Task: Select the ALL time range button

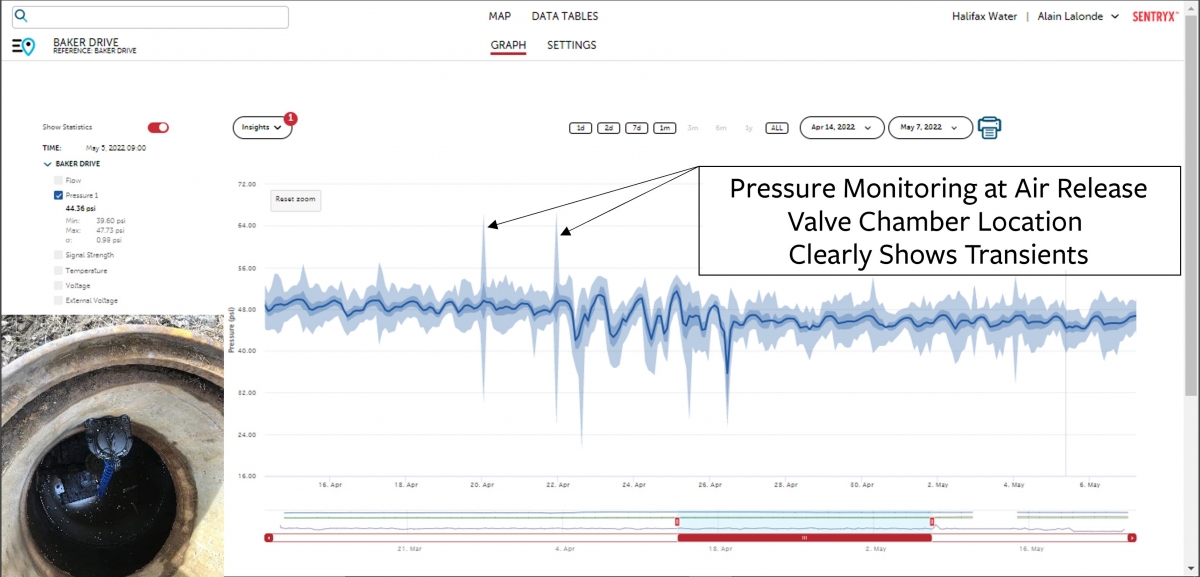Action: tap(777, 127)
